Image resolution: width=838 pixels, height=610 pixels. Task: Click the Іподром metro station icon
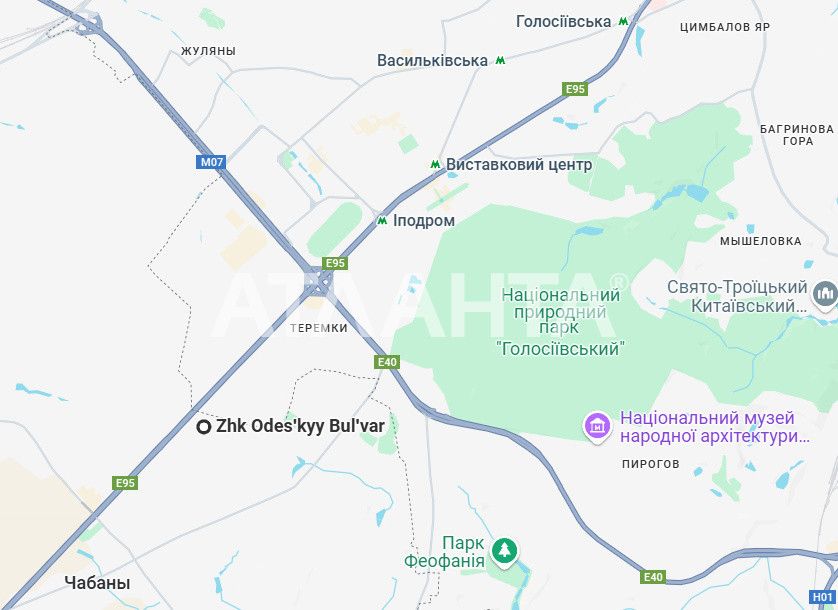point(382,220)
